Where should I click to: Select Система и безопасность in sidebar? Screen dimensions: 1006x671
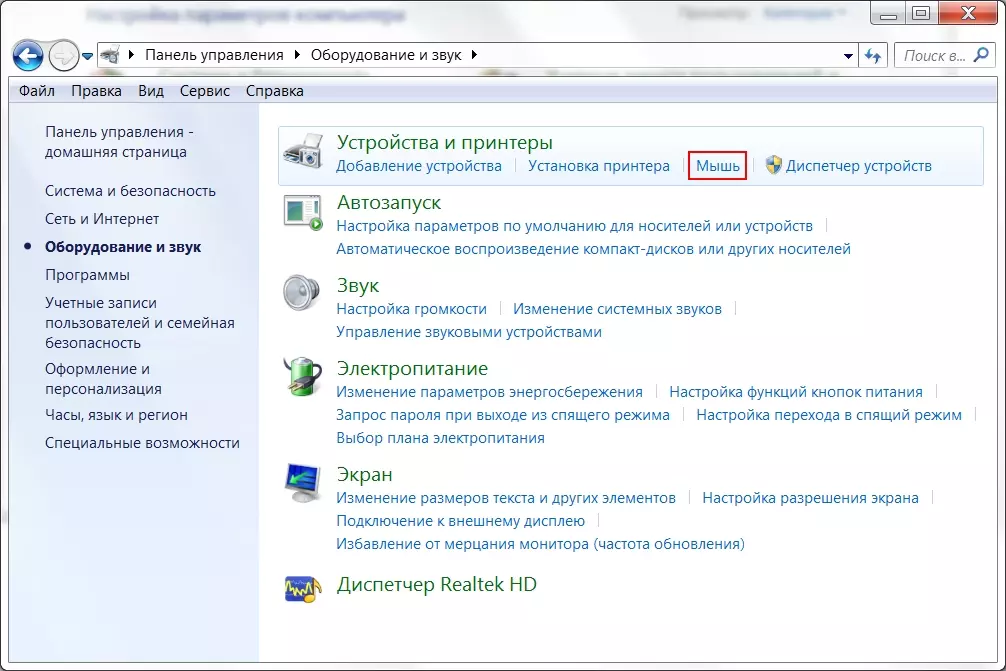pyautogui.click(x=130, y=191)
